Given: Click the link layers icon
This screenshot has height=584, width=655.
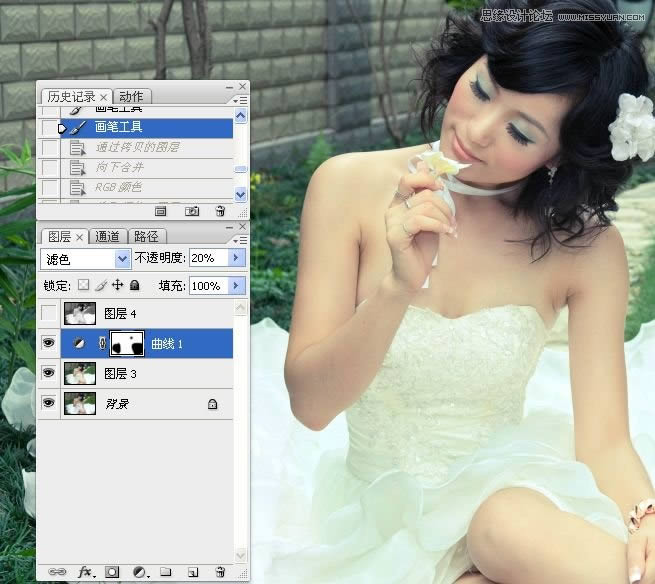Looking at the screenshot, I should (x=57, y=572).
